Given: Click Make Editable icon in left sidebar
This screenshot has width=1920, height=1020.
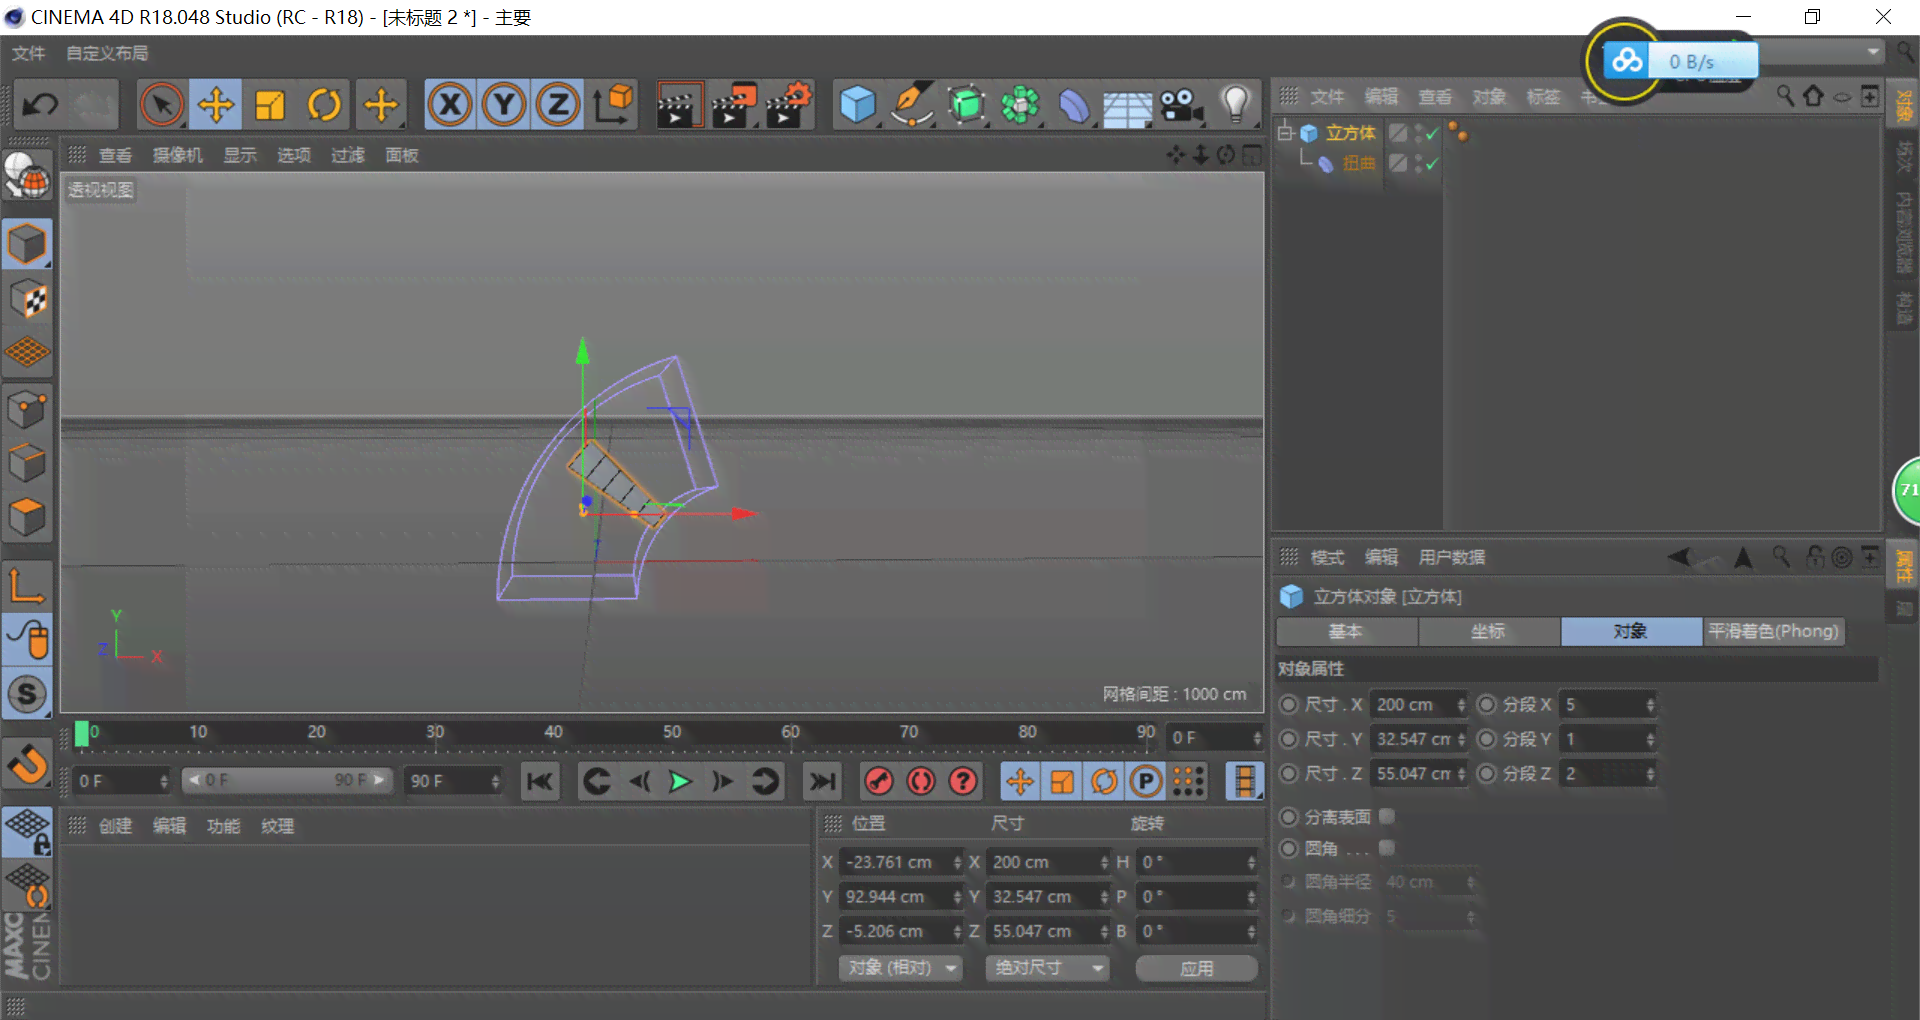Looking at the screenshot, I should pos(27,176).
